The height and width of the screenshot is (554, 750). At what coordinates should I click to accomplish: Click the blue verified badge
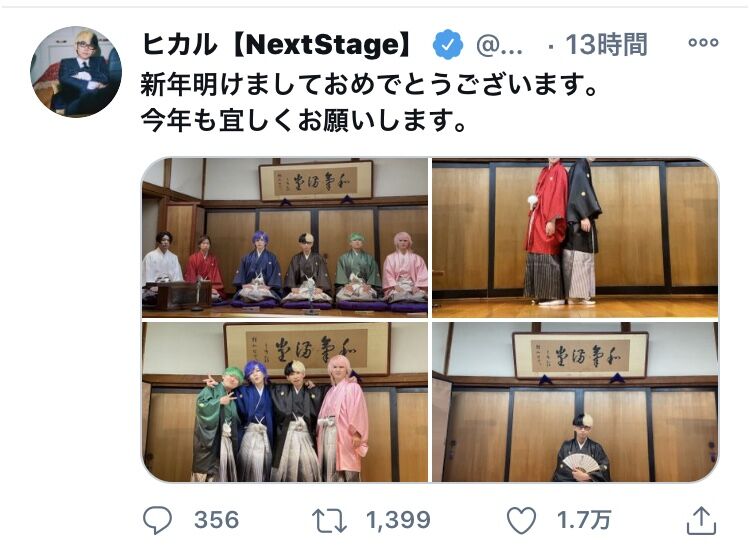447,44
